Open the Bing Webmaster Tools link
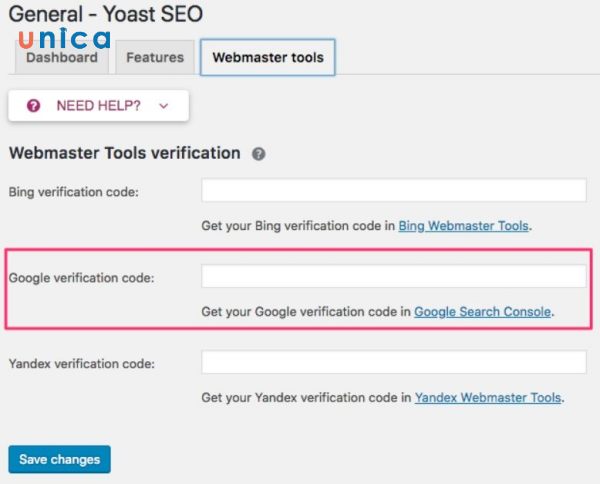Screen dimensions: 600x484 [x=464, y=226]
